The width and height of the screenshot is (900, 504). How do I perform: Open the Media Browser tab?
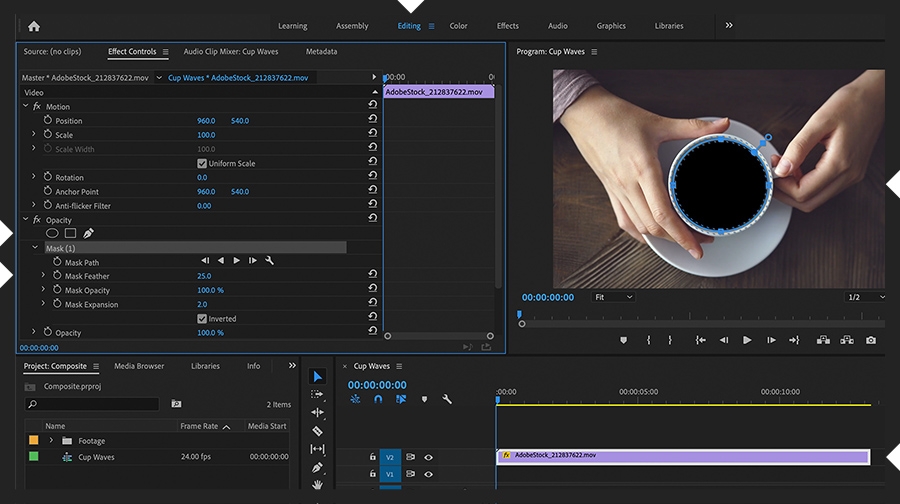139,366
